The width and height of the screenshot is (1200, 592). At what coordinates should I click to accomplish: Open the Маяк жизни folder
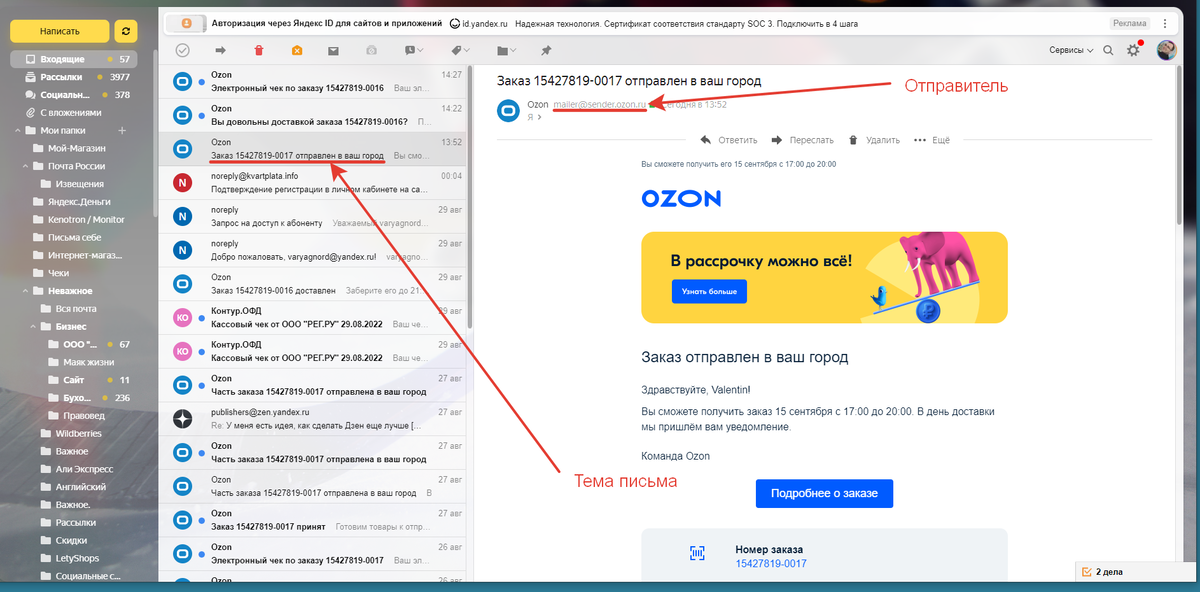pyautogui.click(x=80, y=362)
